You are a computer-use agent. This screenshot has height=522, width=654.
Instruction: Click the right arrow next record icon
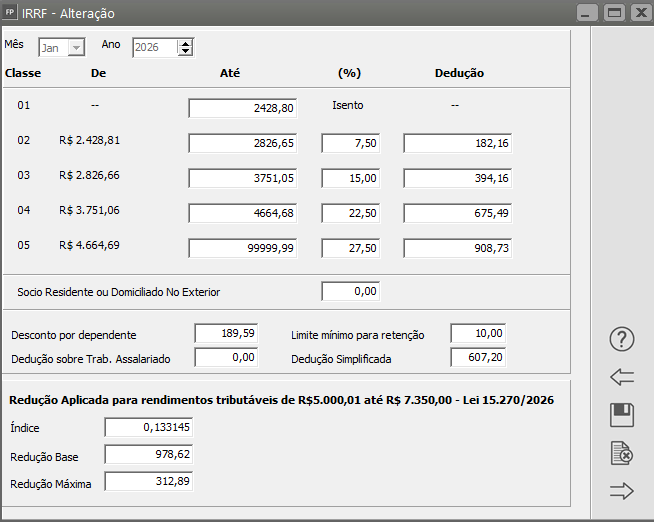point(622,490)
